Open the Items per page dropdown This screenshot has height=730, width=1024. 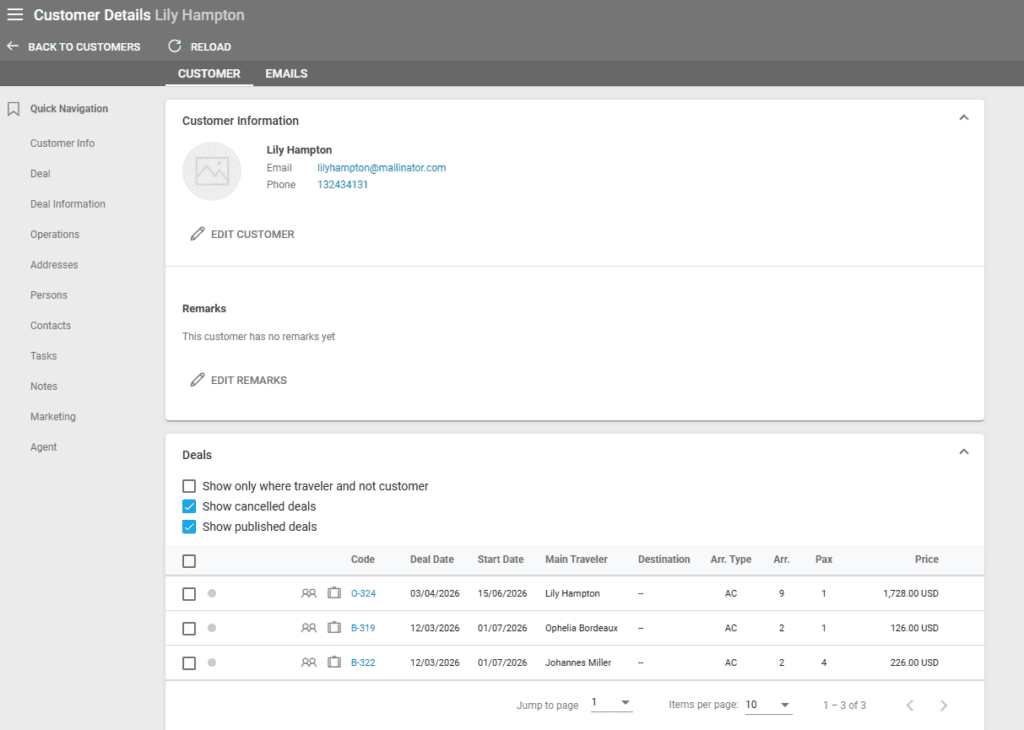point(768,704)
